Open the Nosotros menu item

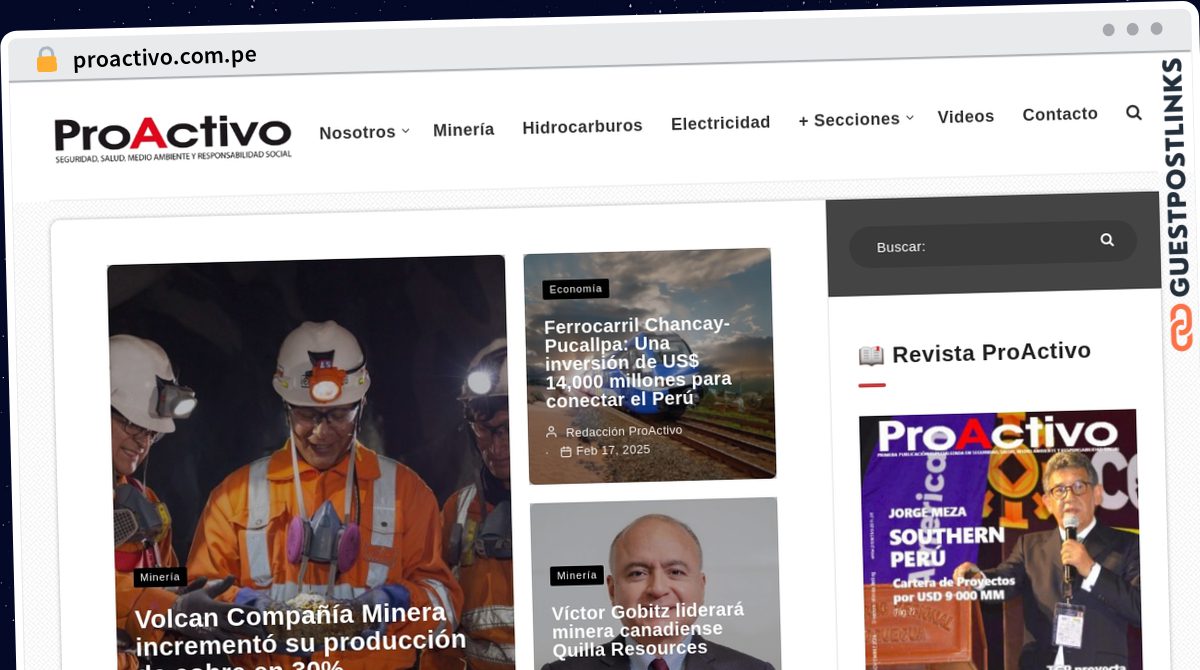click(x=357, y=132)
